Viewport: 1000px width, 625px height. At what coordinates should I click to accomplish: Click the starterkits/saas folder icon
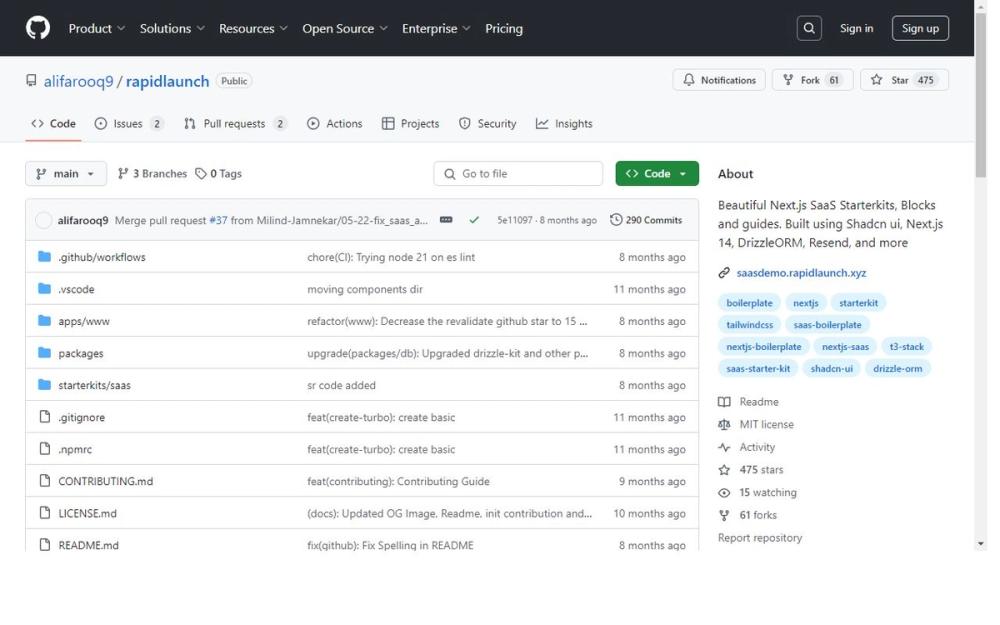(x=44, y=385)
